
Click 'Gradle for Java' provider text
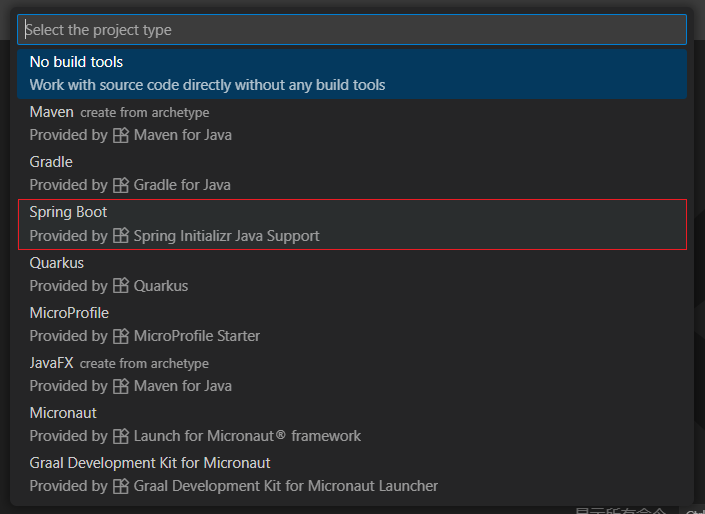[182, 185]
